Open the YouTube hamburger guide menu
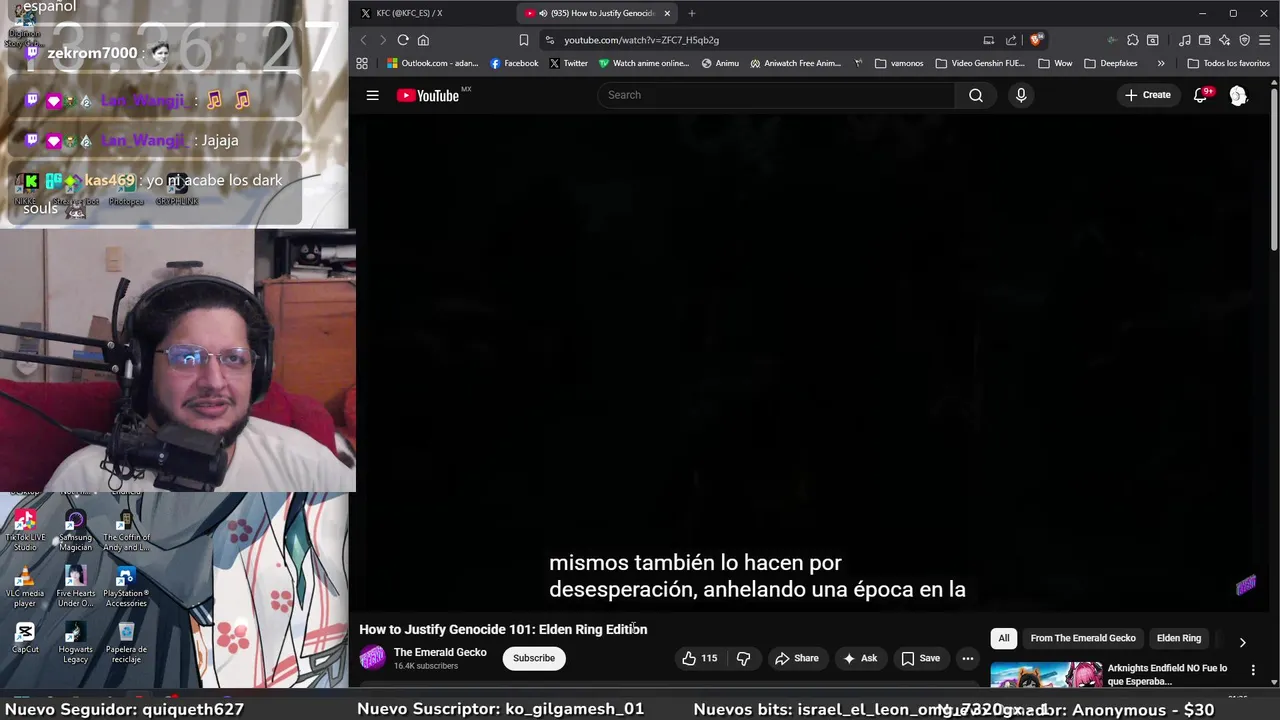Screen dimensions: 1280x720 point(372,95)
